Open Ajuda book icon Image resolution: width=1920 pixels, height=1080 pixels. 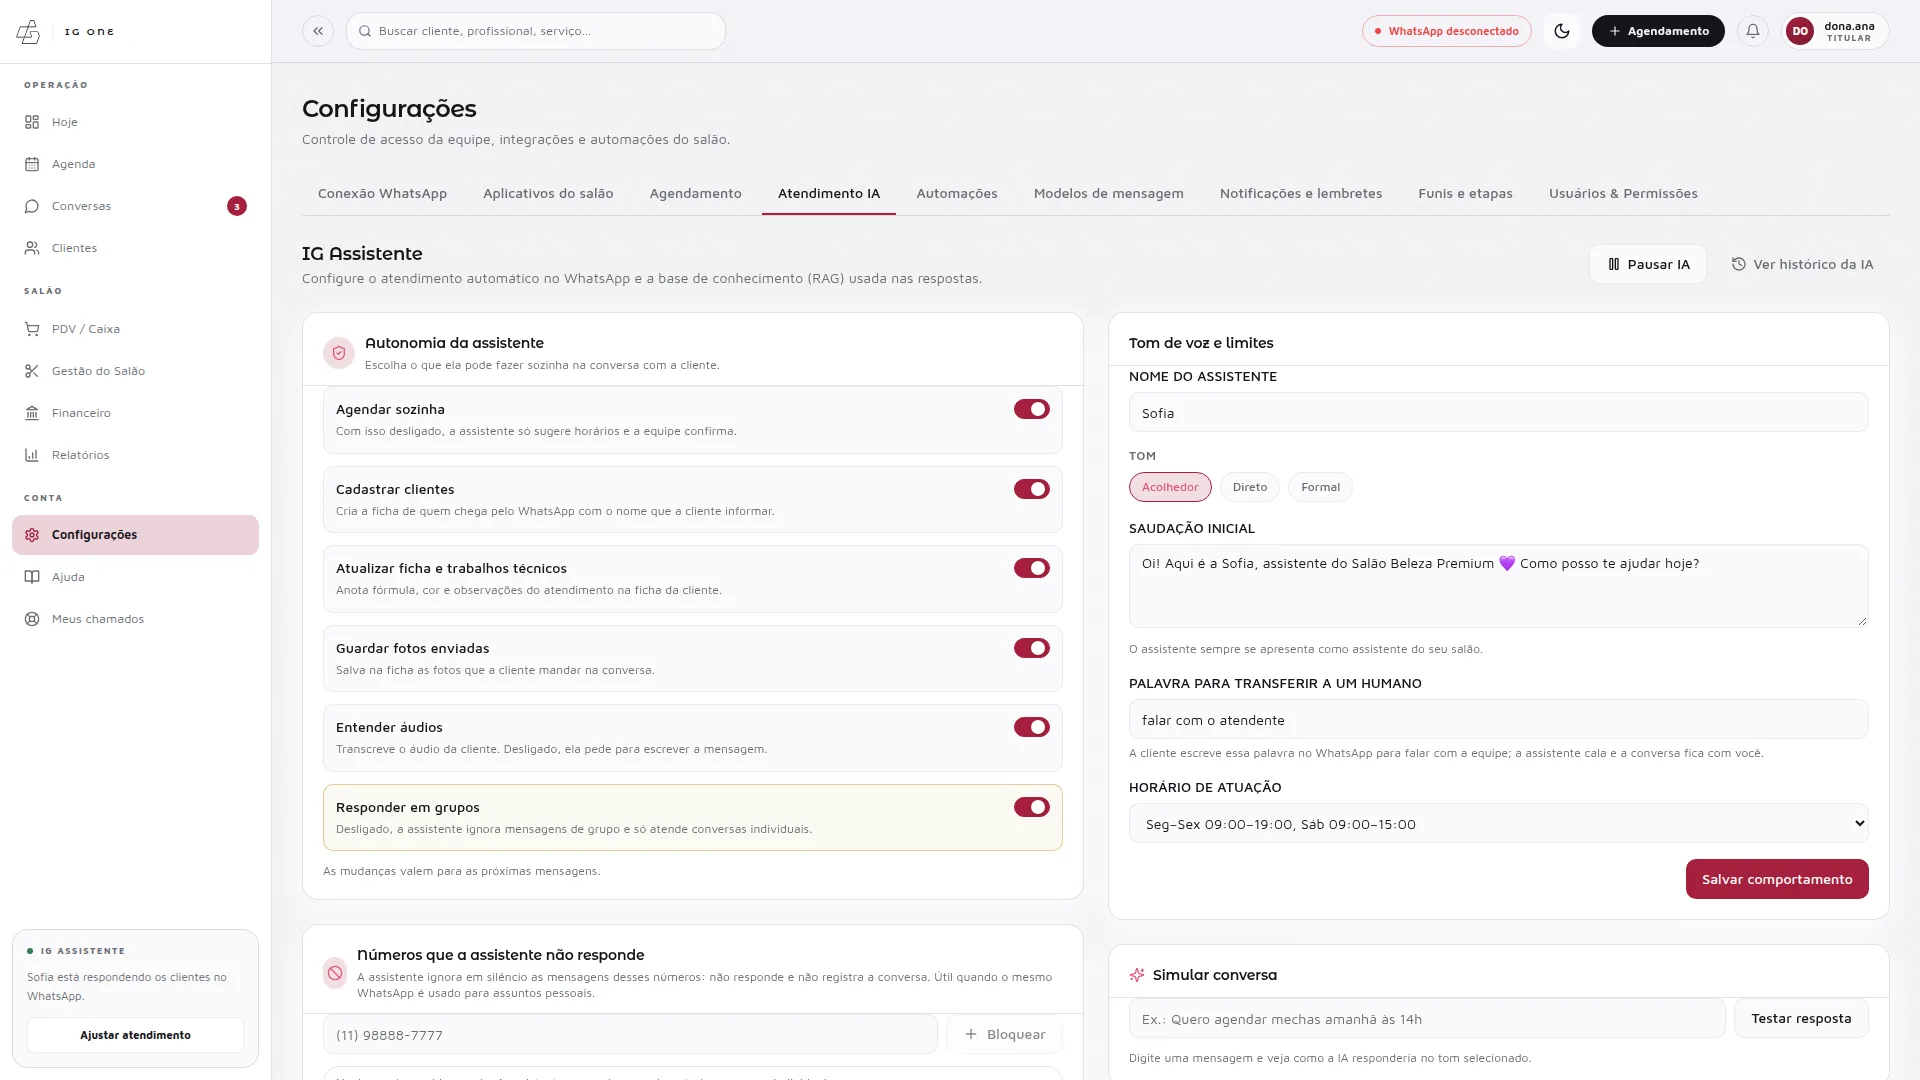[32, 577]
